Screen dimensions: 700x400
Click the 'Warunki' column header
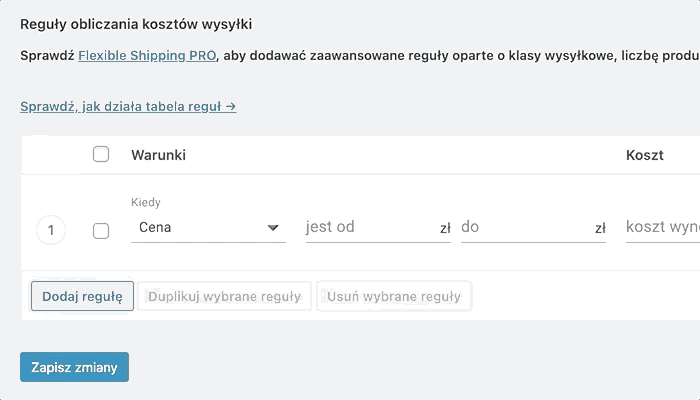(158, 155)
